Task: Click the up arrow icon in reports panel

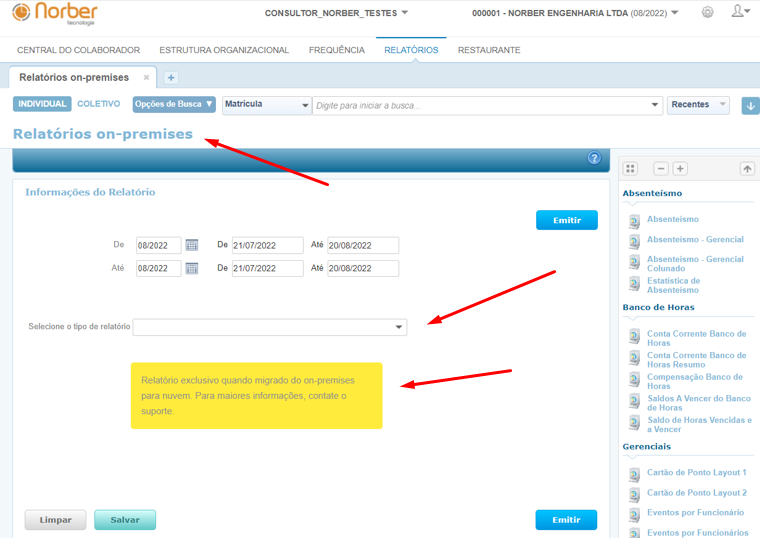Action: click(x=747, y=169)
